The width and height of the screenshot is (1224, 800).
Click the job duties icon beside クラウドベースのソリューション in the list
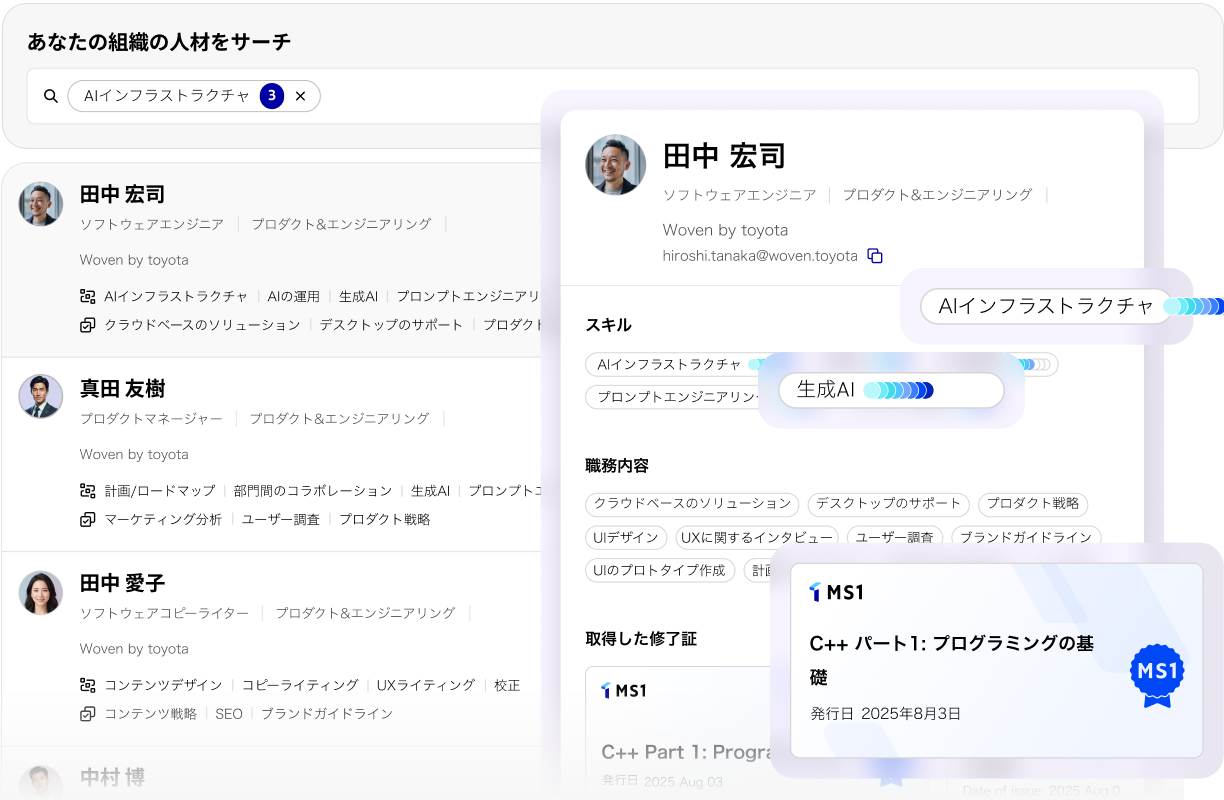(88, 325)
